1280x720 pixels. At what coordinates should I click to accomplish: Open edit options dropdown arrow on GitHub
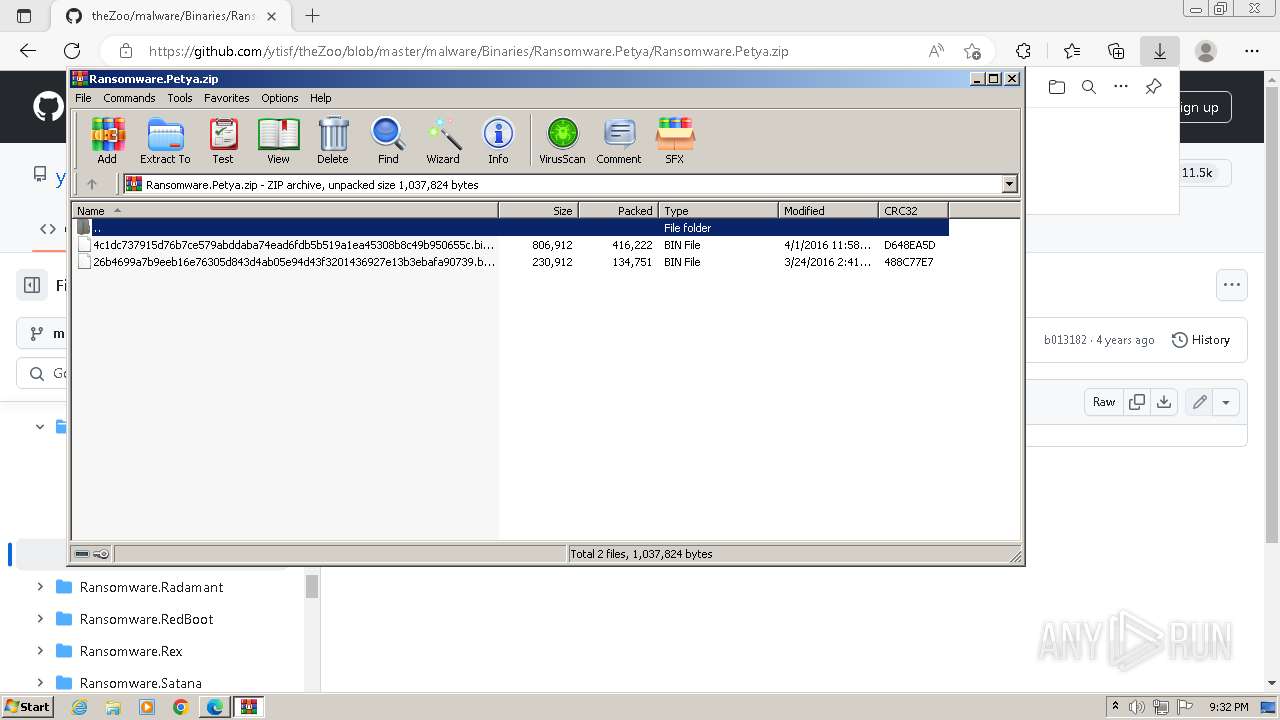point(1226,402)
